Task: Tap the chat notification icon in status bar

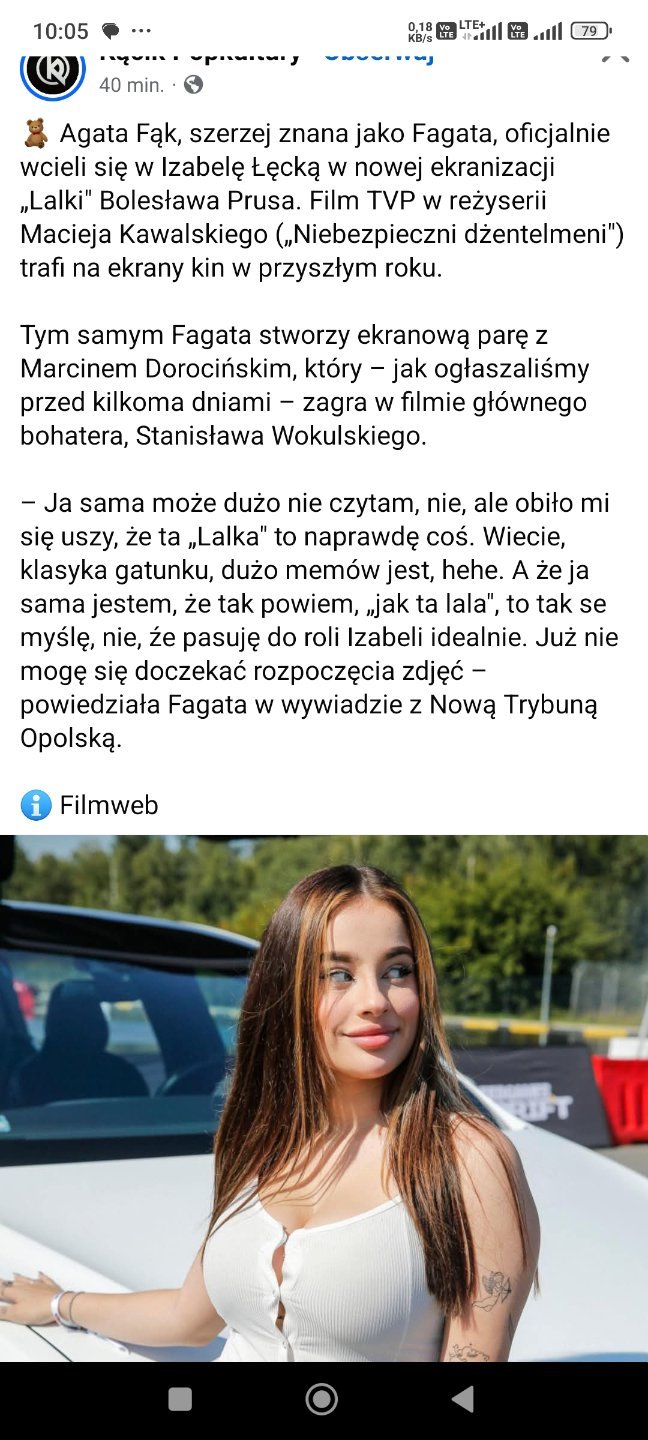Action: click(x=111, y=31)
